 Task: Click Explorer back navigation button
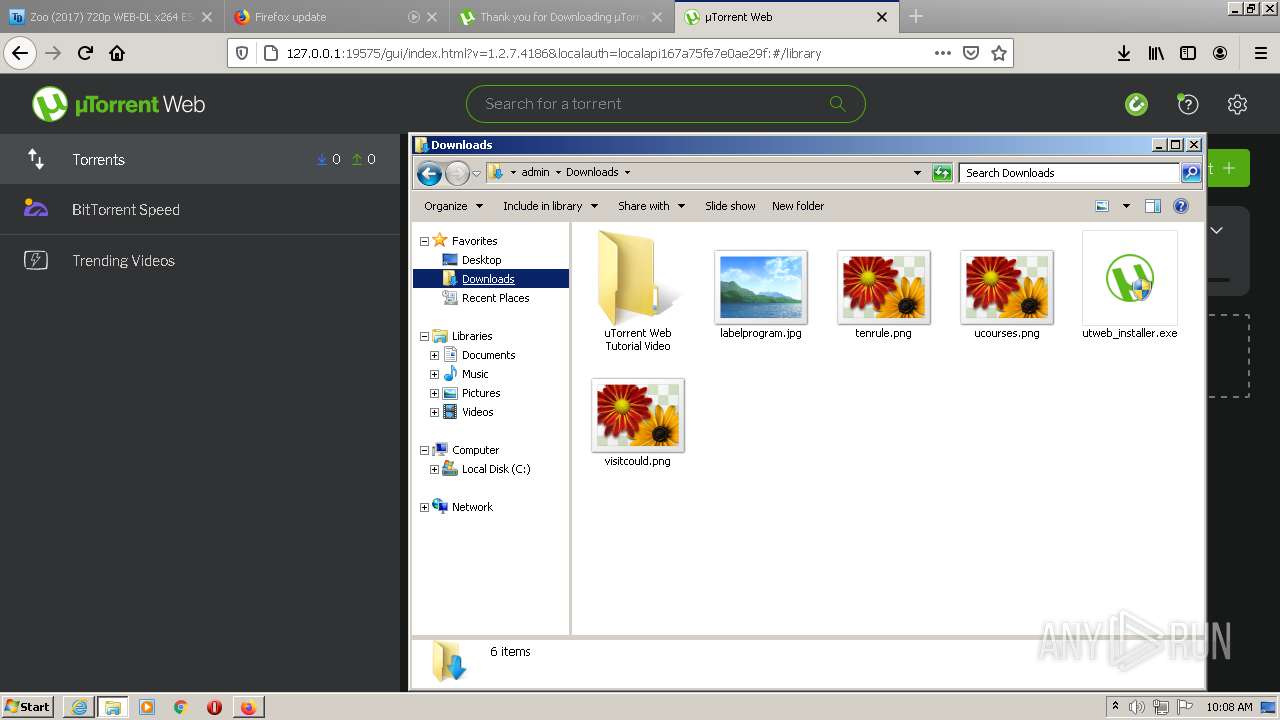429,173
